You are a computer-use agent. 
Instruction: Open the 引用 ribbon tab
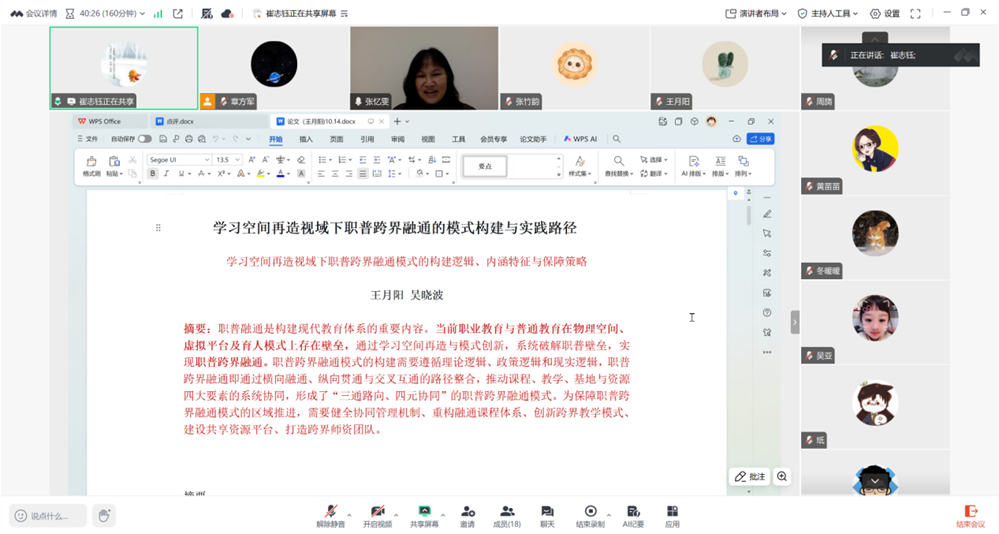coord(367,139)
